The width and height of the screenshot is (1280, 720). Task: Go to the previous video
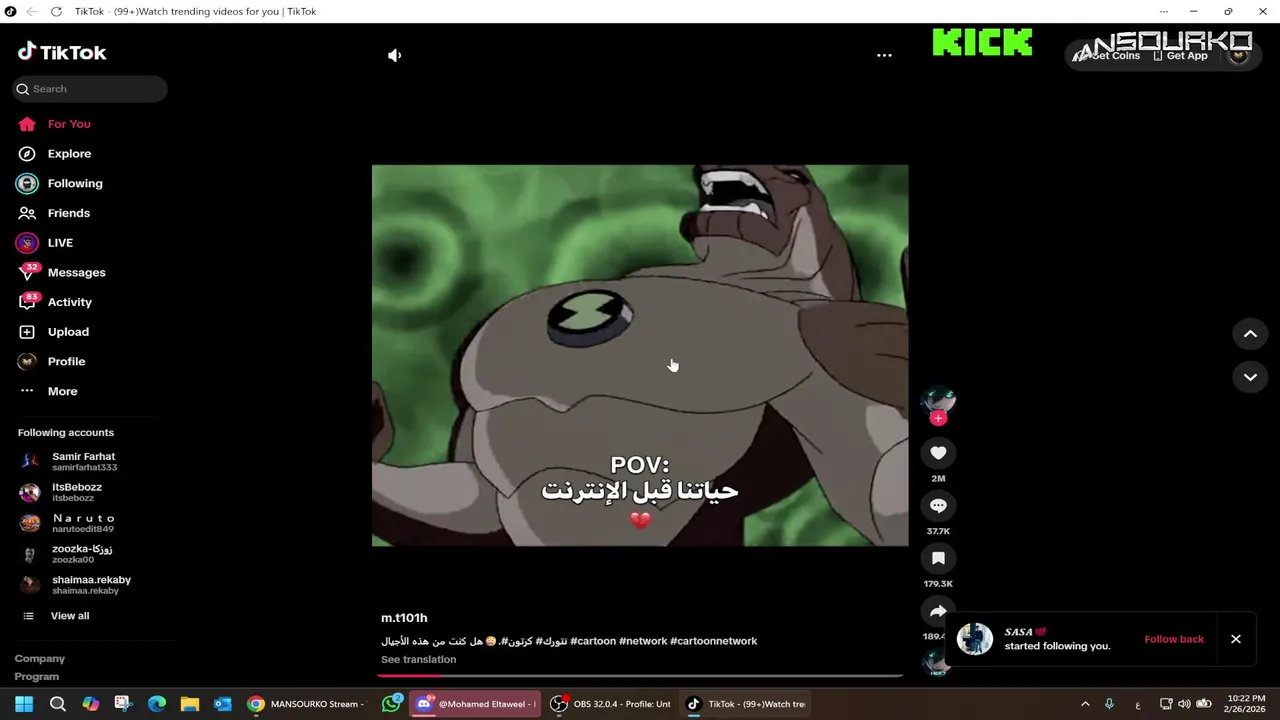[x=1250, y=334]
